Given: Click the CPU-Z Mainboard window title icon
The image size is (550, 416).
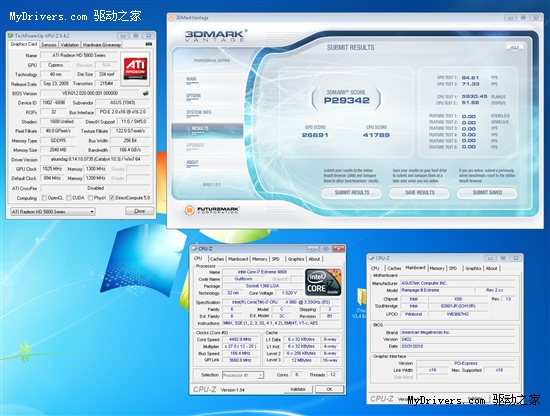Looking at the screenshot, I should pyautogui.click(x=371, y=258).
